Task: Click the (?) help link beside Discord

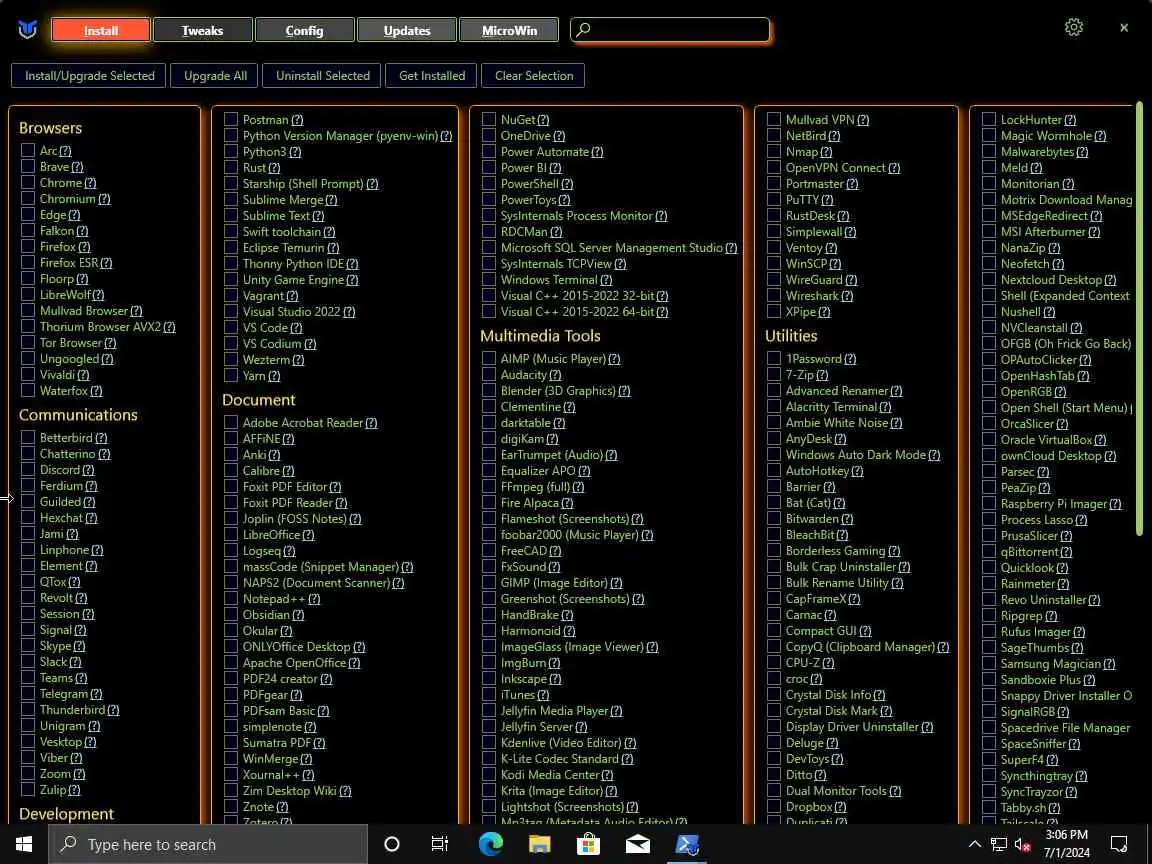Action: (x=88, y=470)
